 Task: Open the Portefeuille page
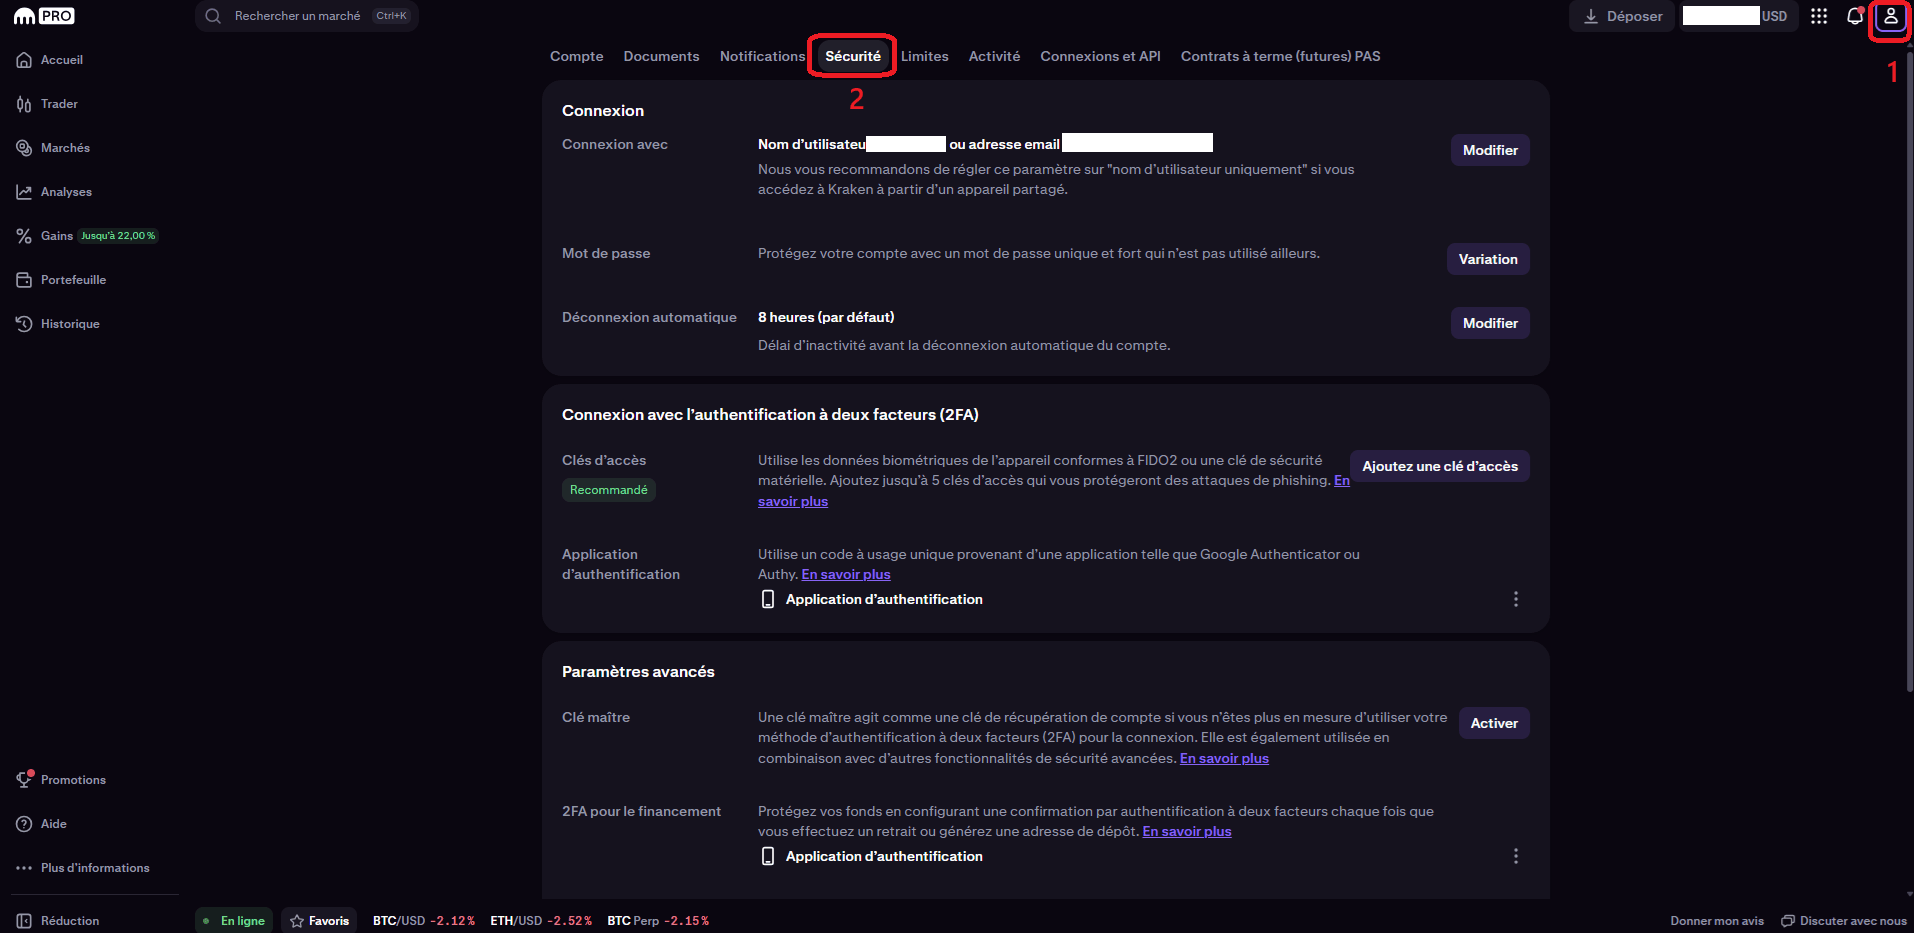[73, 279]
